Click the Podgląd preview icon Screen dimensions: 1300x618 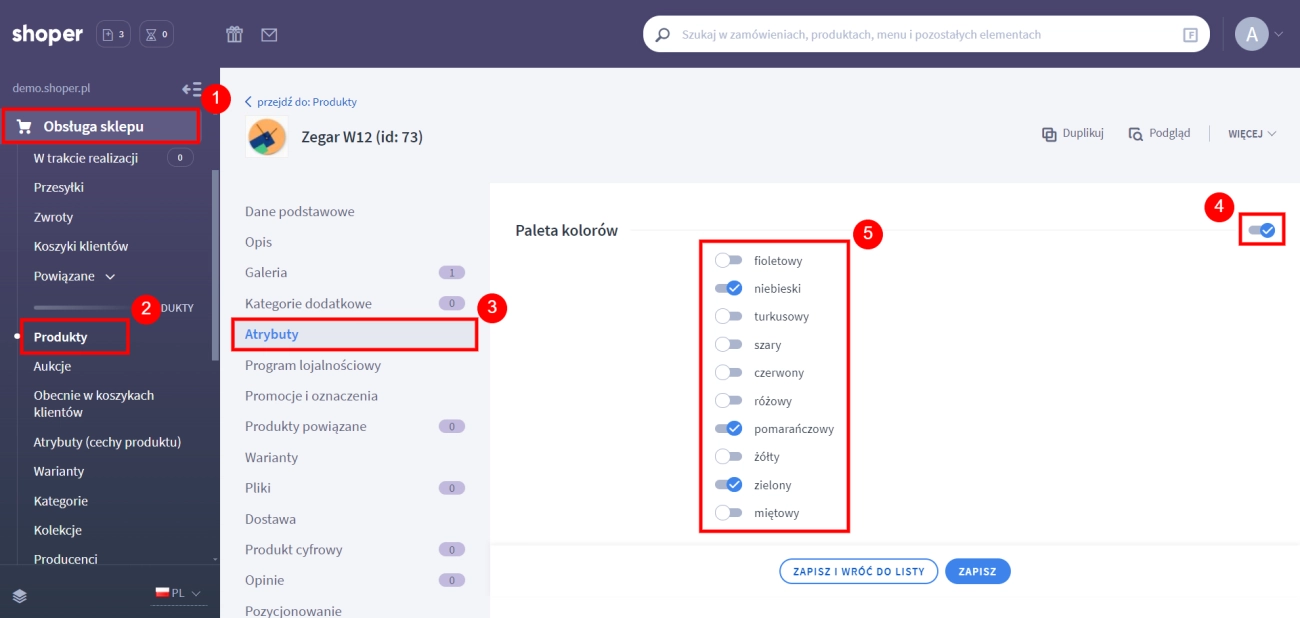point(1135,134)
